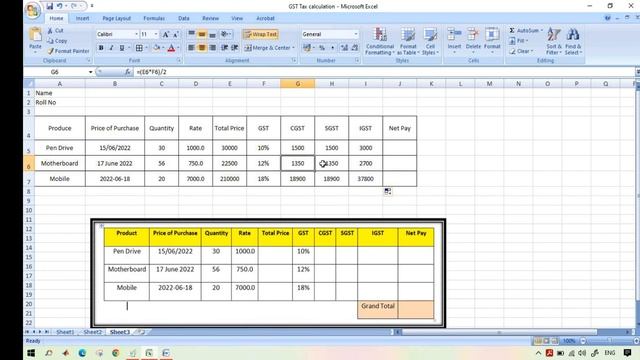Viewport: 640px width, 360px height.
Task: Click AutoSum
Action: (x=526, y=31)
